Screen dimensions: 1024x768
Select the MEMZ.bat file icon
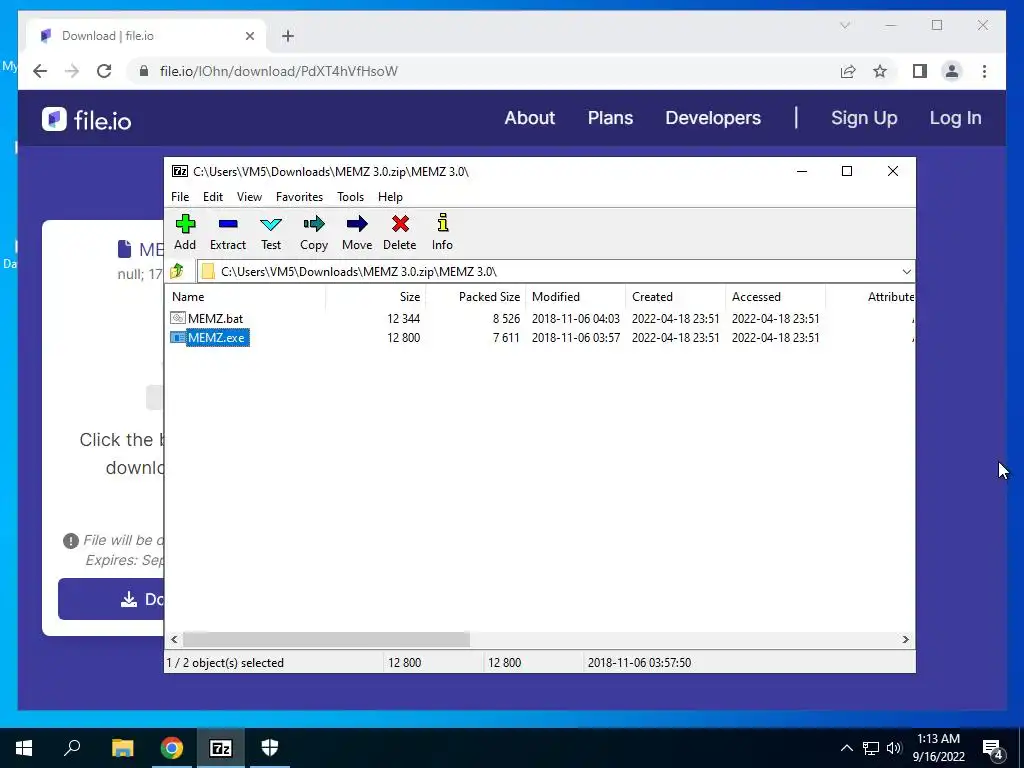pos(178,318)
